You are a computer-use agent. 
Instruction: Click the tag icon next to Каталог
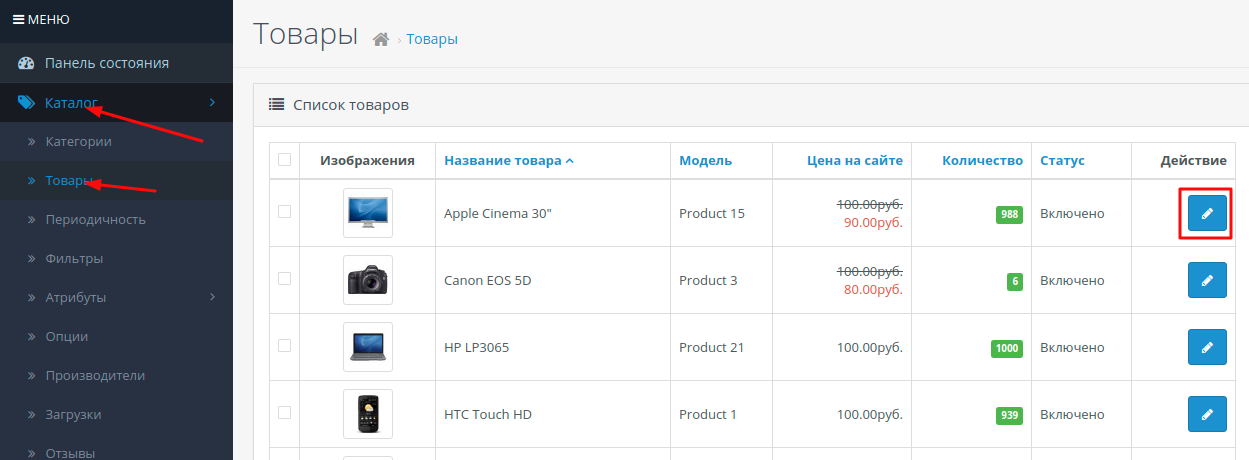[x=27, y=102]
